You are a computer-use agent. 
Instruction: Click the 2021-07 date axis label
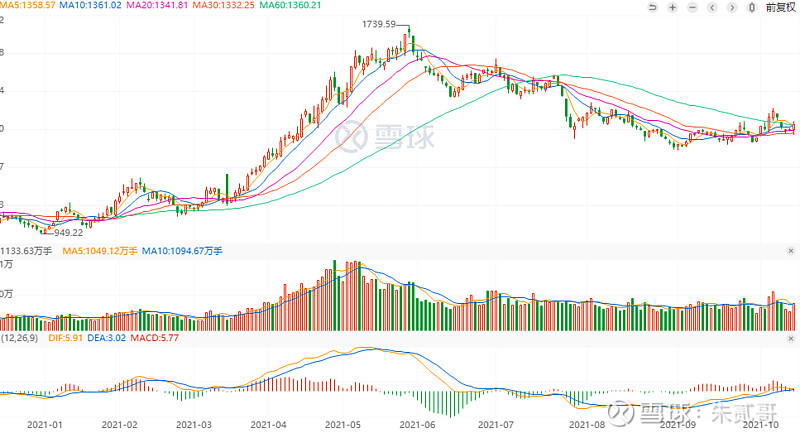coord(496,425)
